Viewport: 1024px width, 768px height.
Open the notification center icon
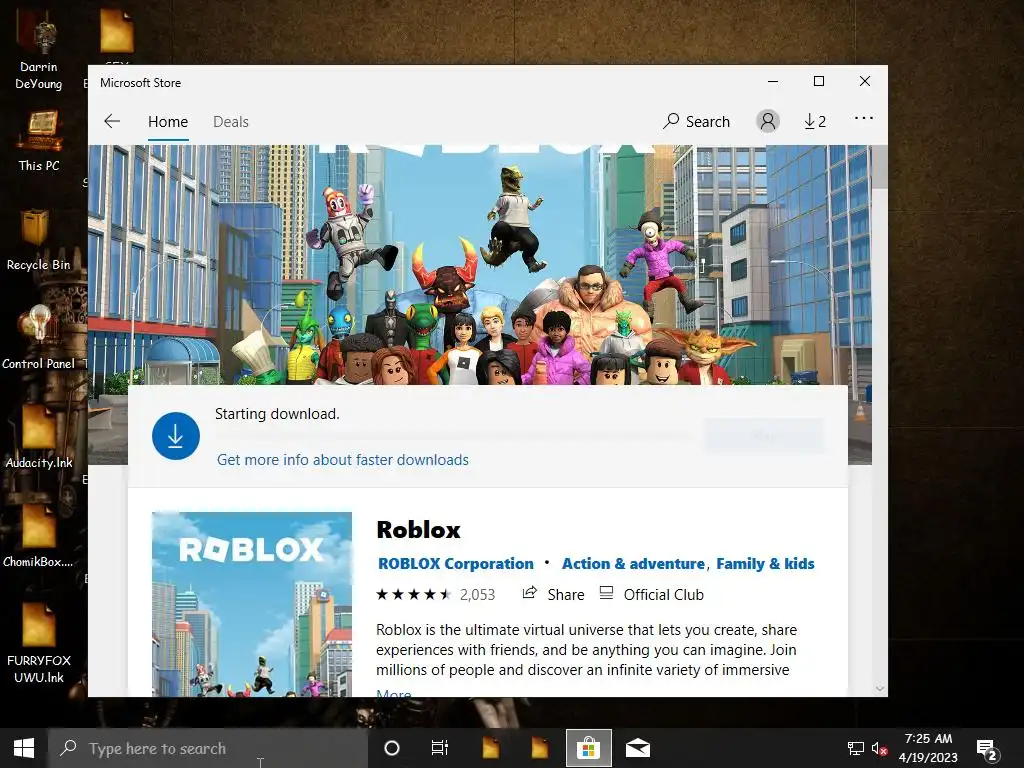point(986,749)
